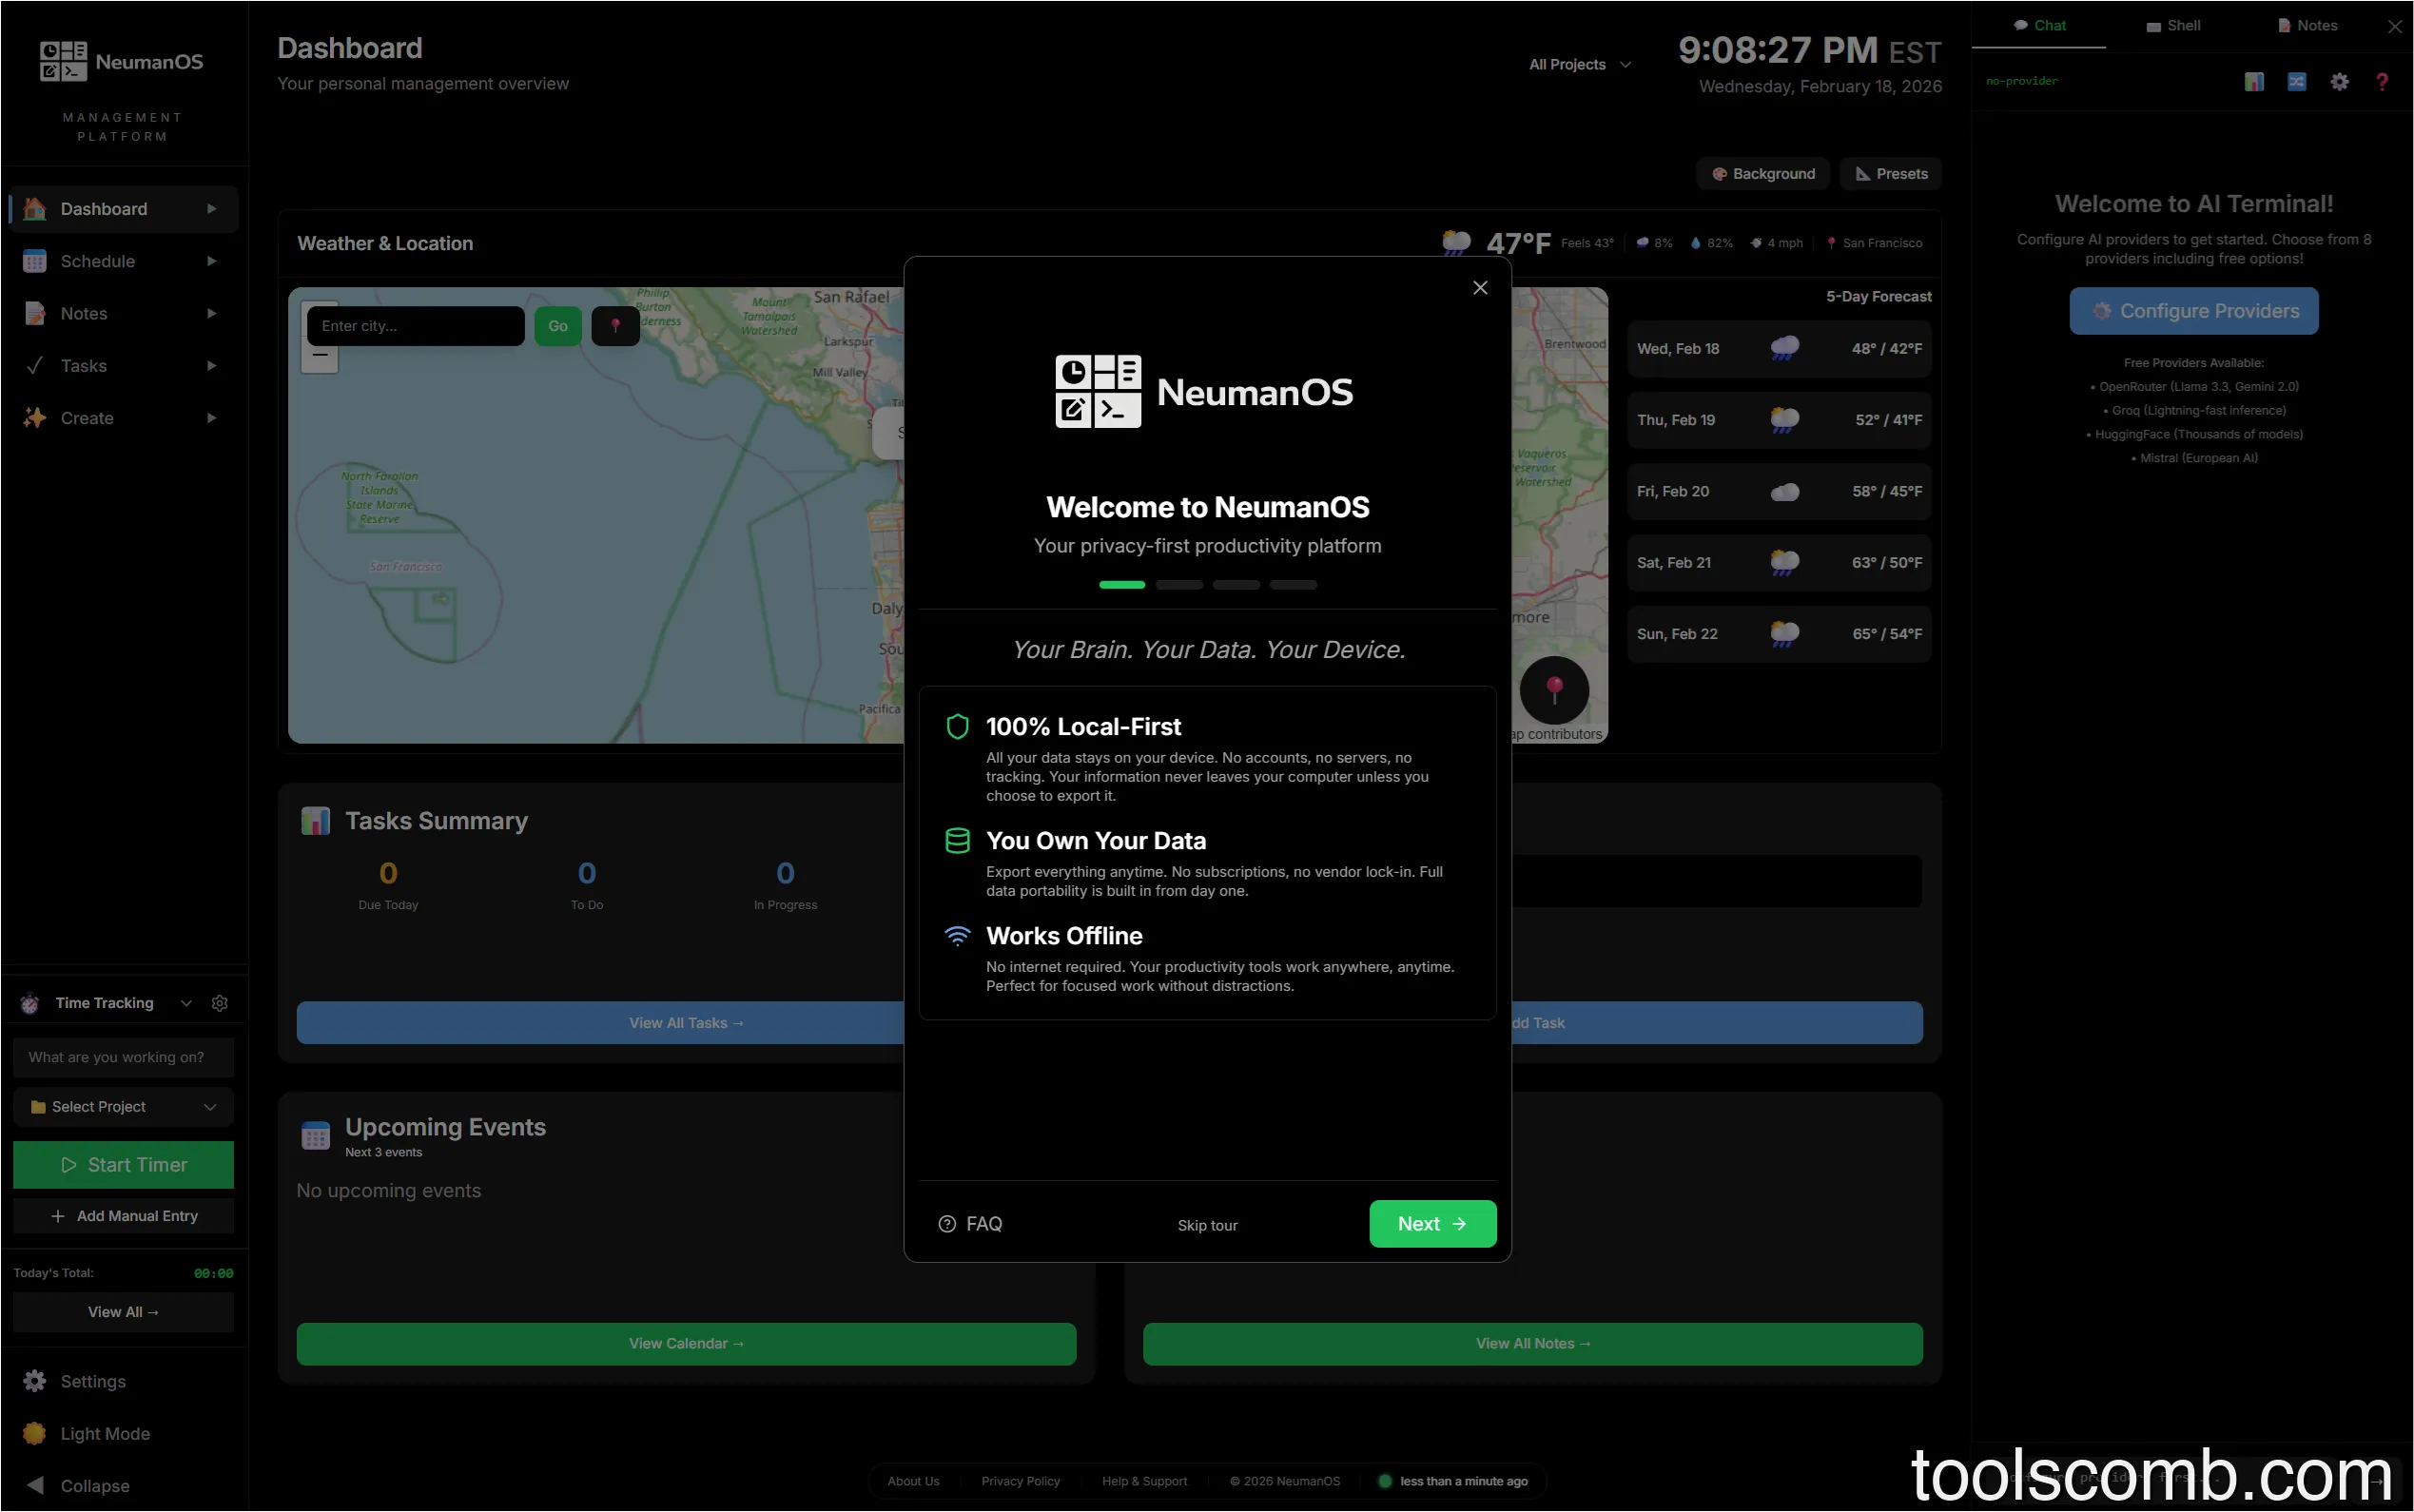The height and width of the screenshot is (1512, 2414).
Task: Switch to the Chat tab
Action: coord(2039,26)
